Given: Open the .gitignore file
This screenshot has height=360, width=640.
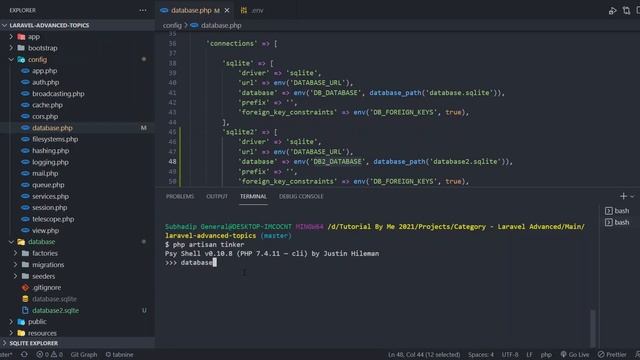Looking at the screenshot, I should (46, 288).
